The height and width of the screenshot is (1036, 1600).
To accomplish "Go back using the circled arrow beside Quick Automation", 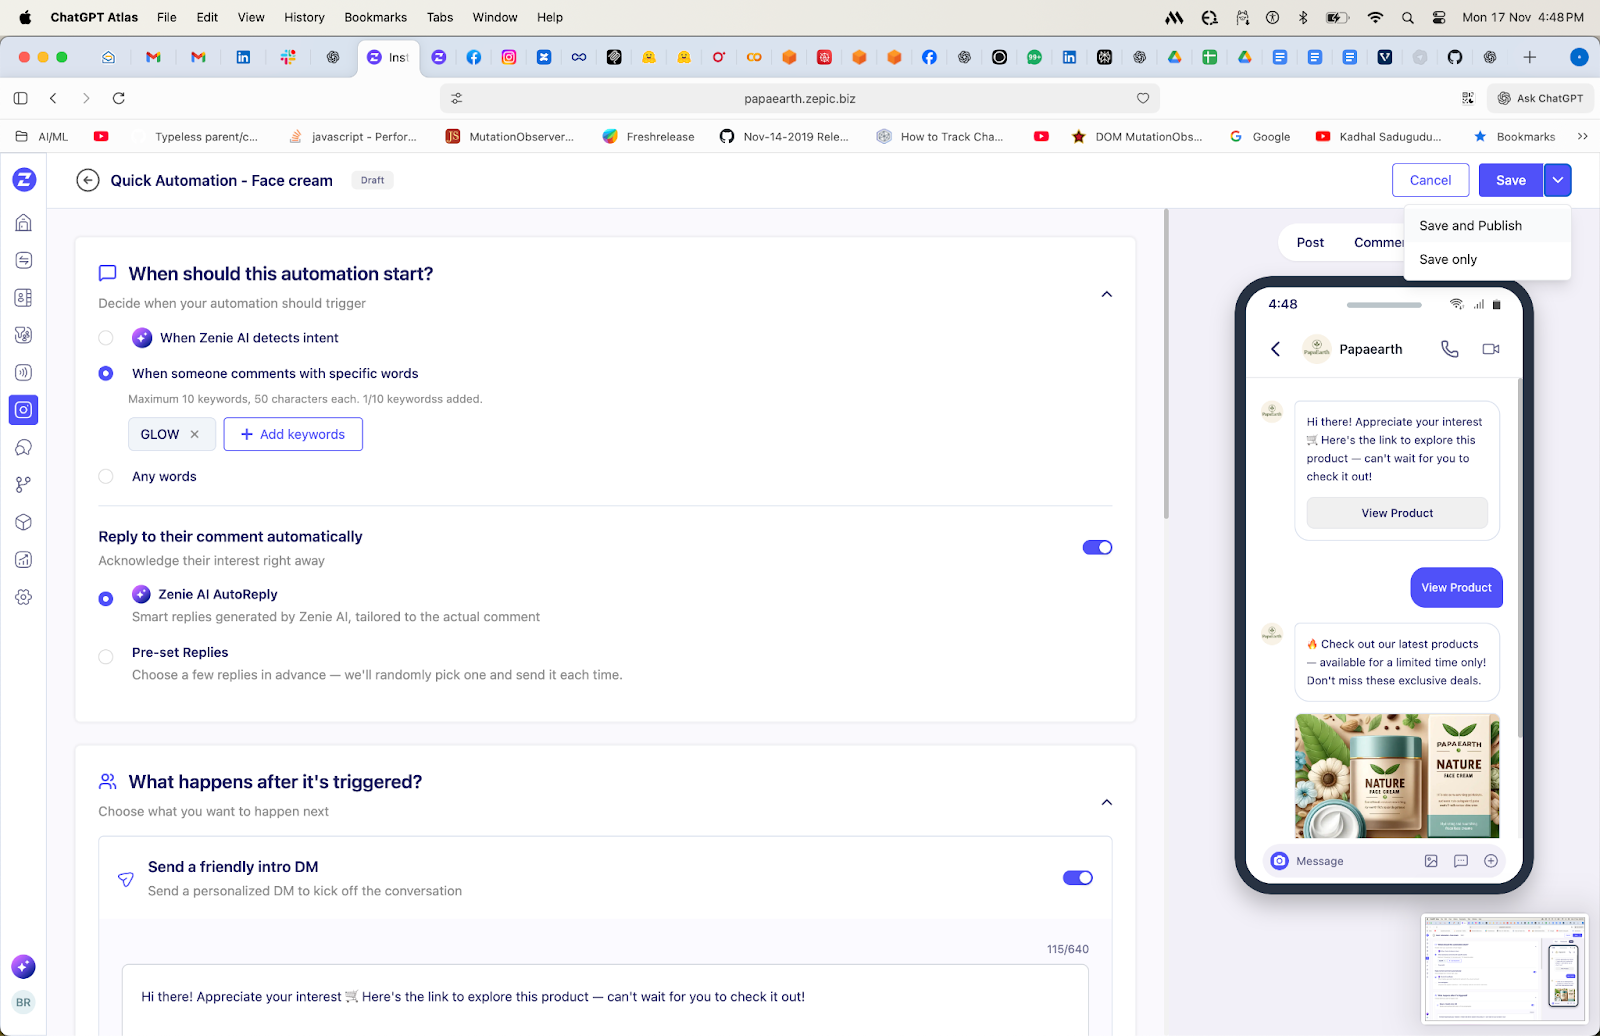I will pyautogui.click(x=88, y=180).
